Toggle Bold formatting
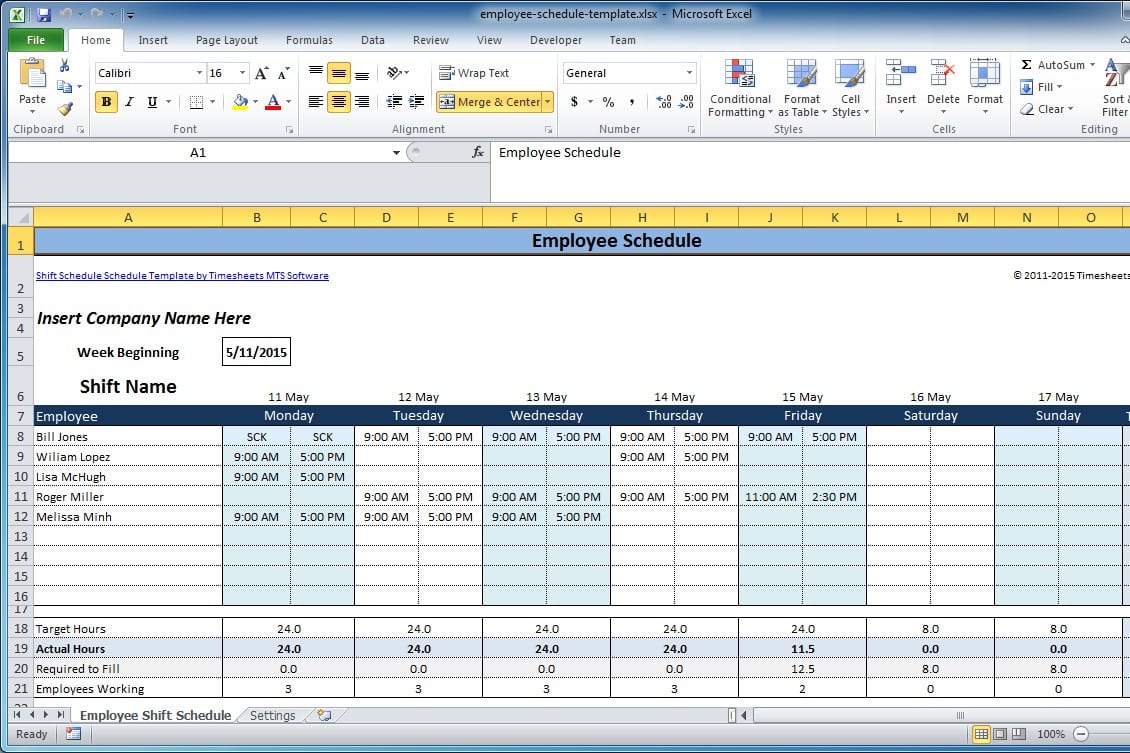This screenshot has height=753, width=1130. [106, 102]
